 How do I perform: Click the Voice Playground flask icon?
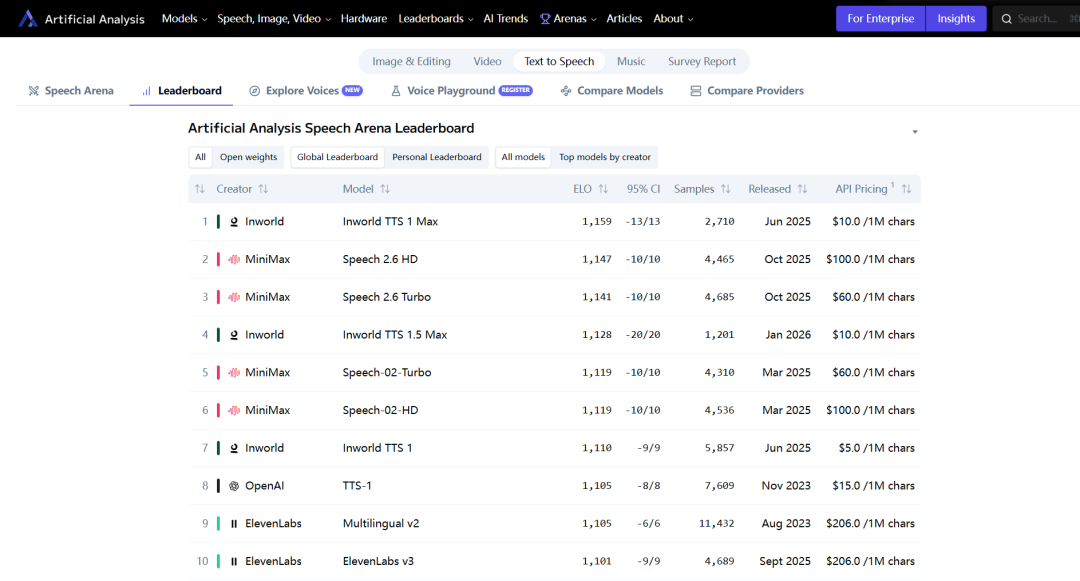[x=396, y=91]
